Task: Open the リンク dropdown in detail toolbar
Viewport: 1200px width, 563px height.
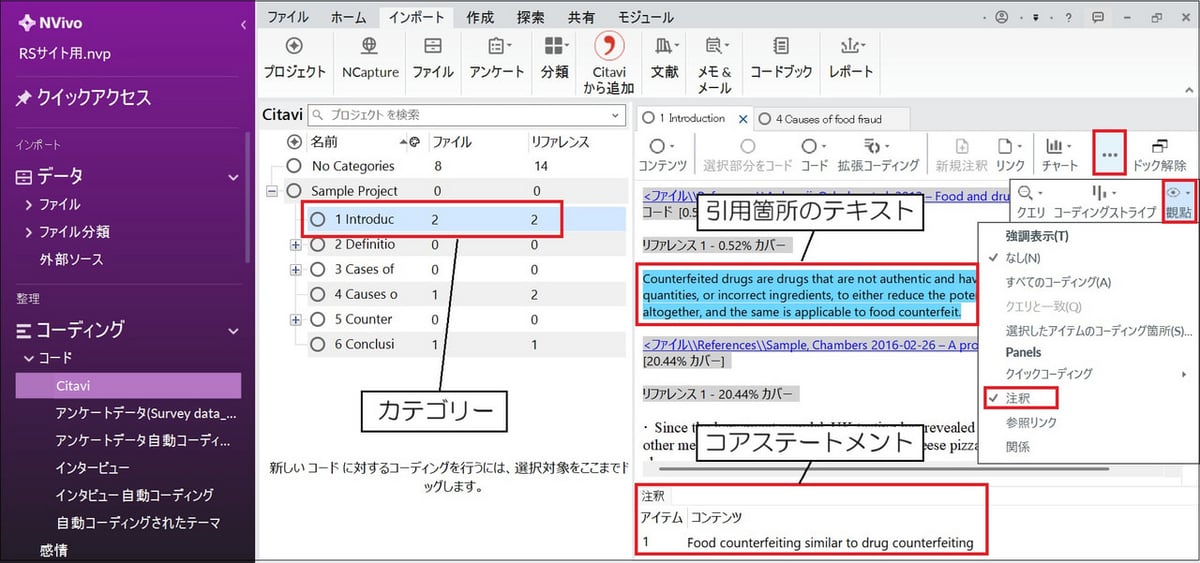Action: point(1010,155)
